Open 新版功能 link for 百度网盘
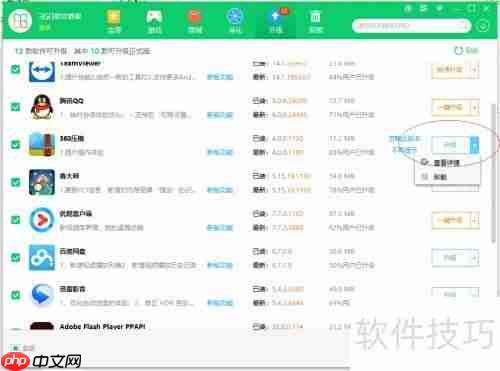Screen dimensions: 500x371 [x=220, y=265]
